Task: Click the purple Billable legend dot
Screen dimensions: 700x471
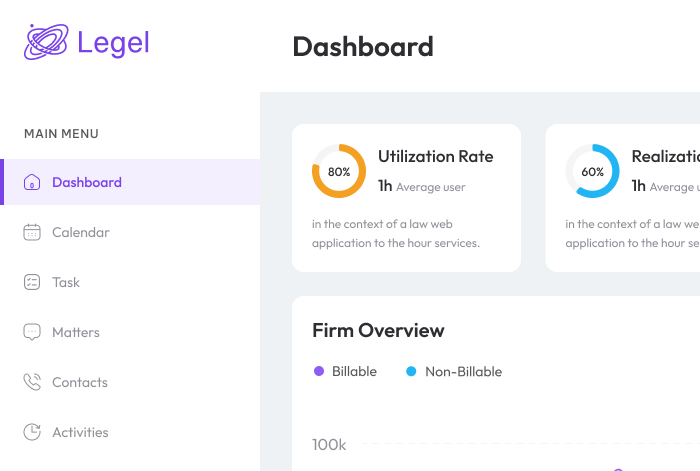Action: point(319,371)
